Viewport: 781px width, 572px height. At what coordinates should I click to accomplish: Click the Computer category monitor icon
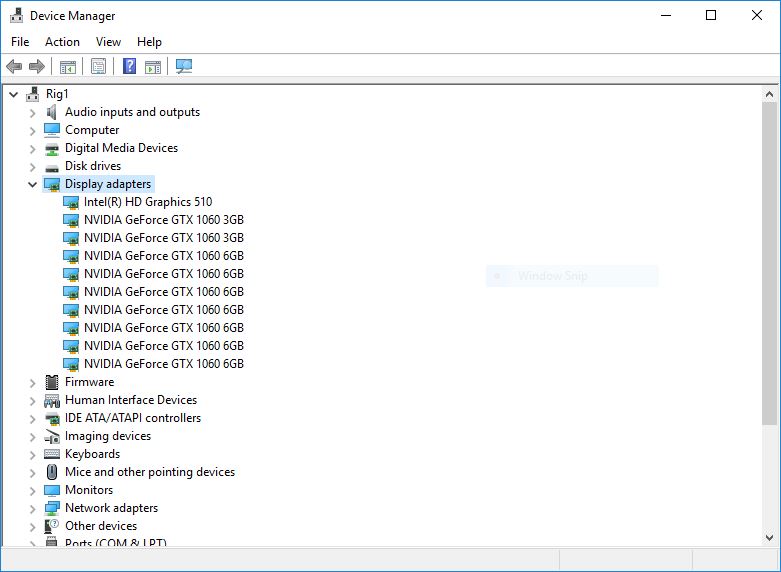coord(52,130)
